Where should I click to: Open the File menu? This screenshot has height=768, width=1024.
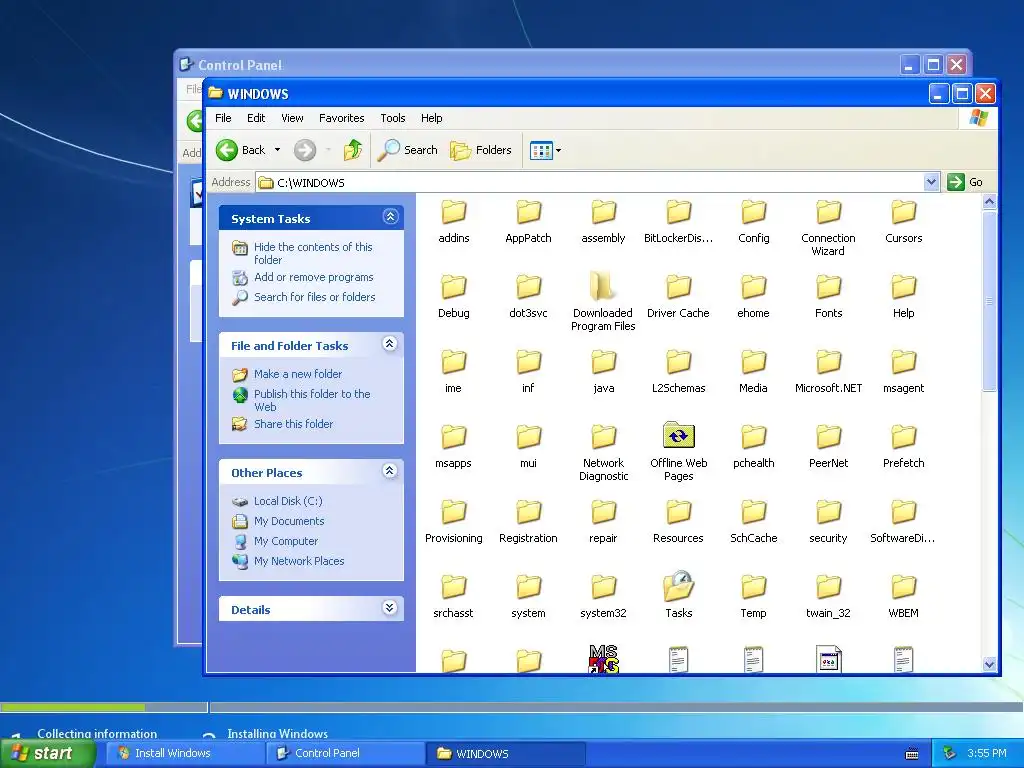(x=223, y=118)
